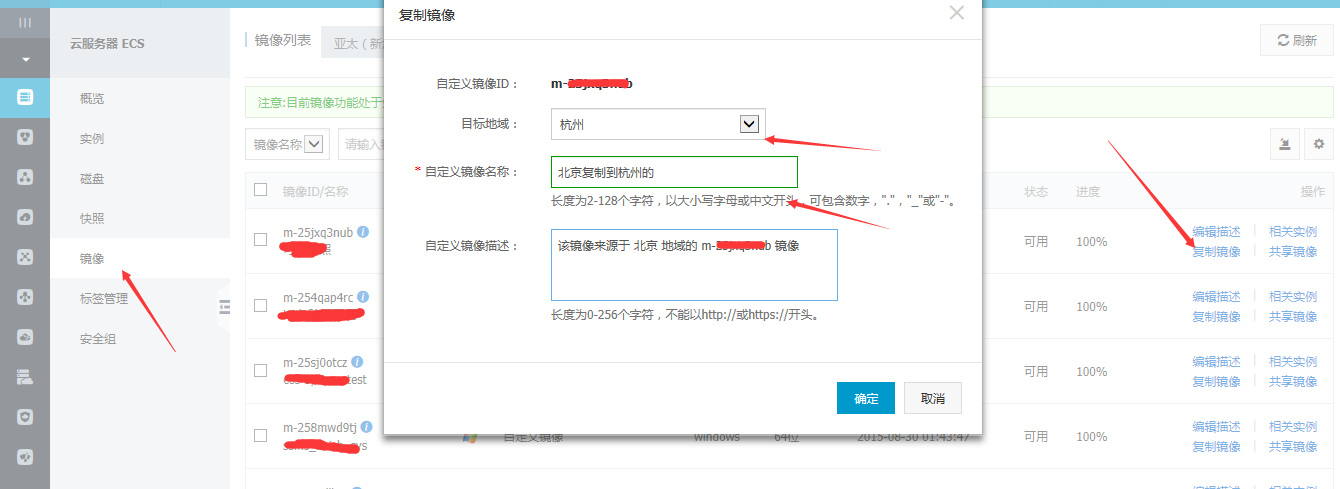1340x489 pixels.
Task: Open the list settings gear icon
Action: coord(1319,144)
